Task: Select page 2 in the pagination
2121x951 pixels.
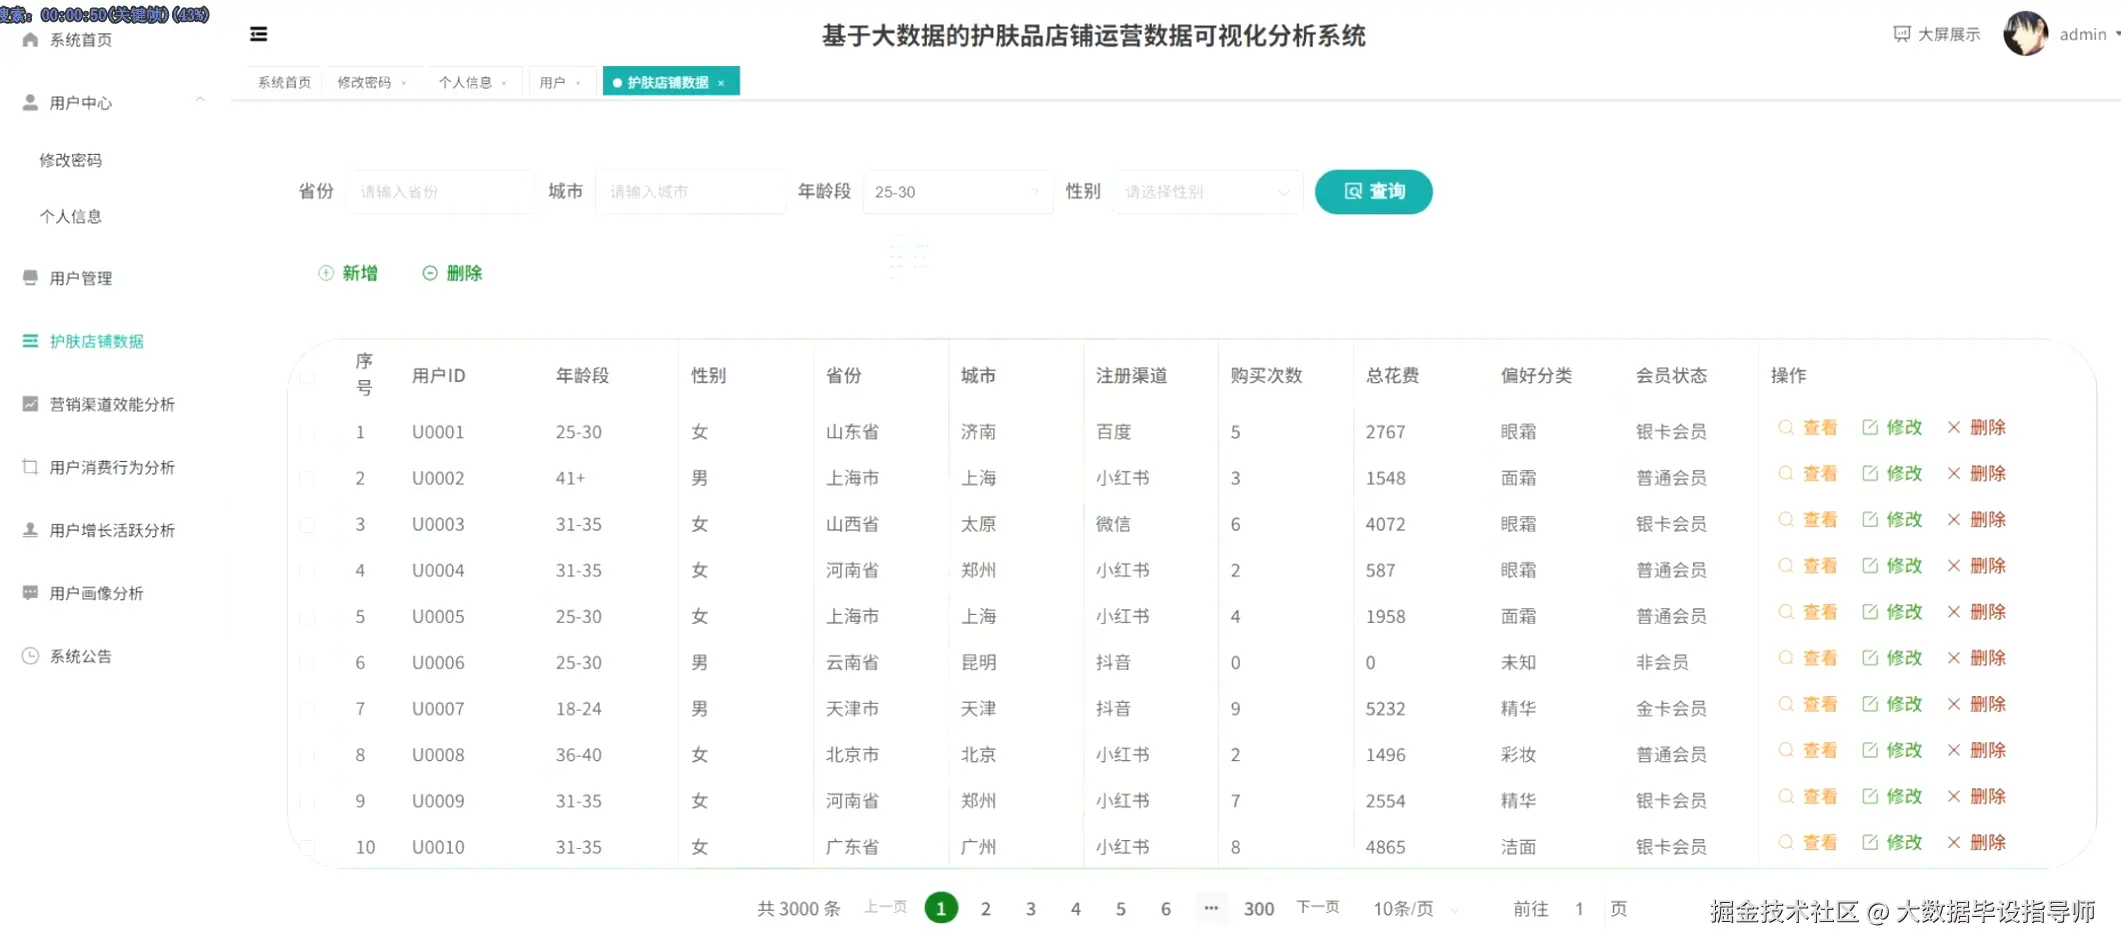Action: (x=985, y=908)
